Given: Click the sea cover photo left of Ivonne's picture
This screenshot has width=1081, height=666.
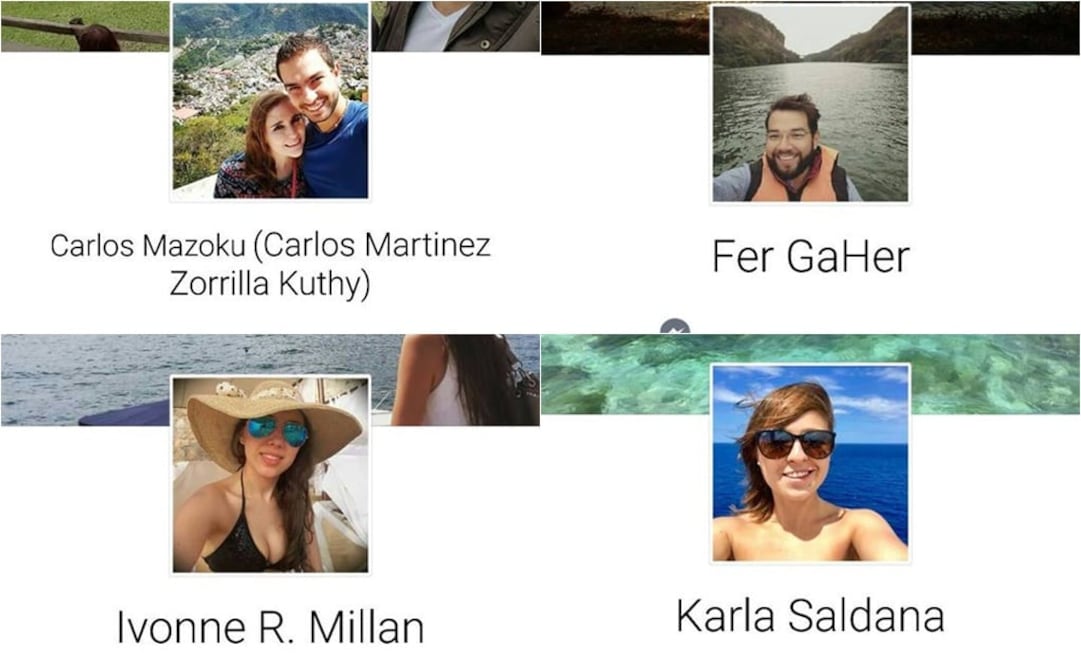Looking at the screenshot, I should 85,380.
